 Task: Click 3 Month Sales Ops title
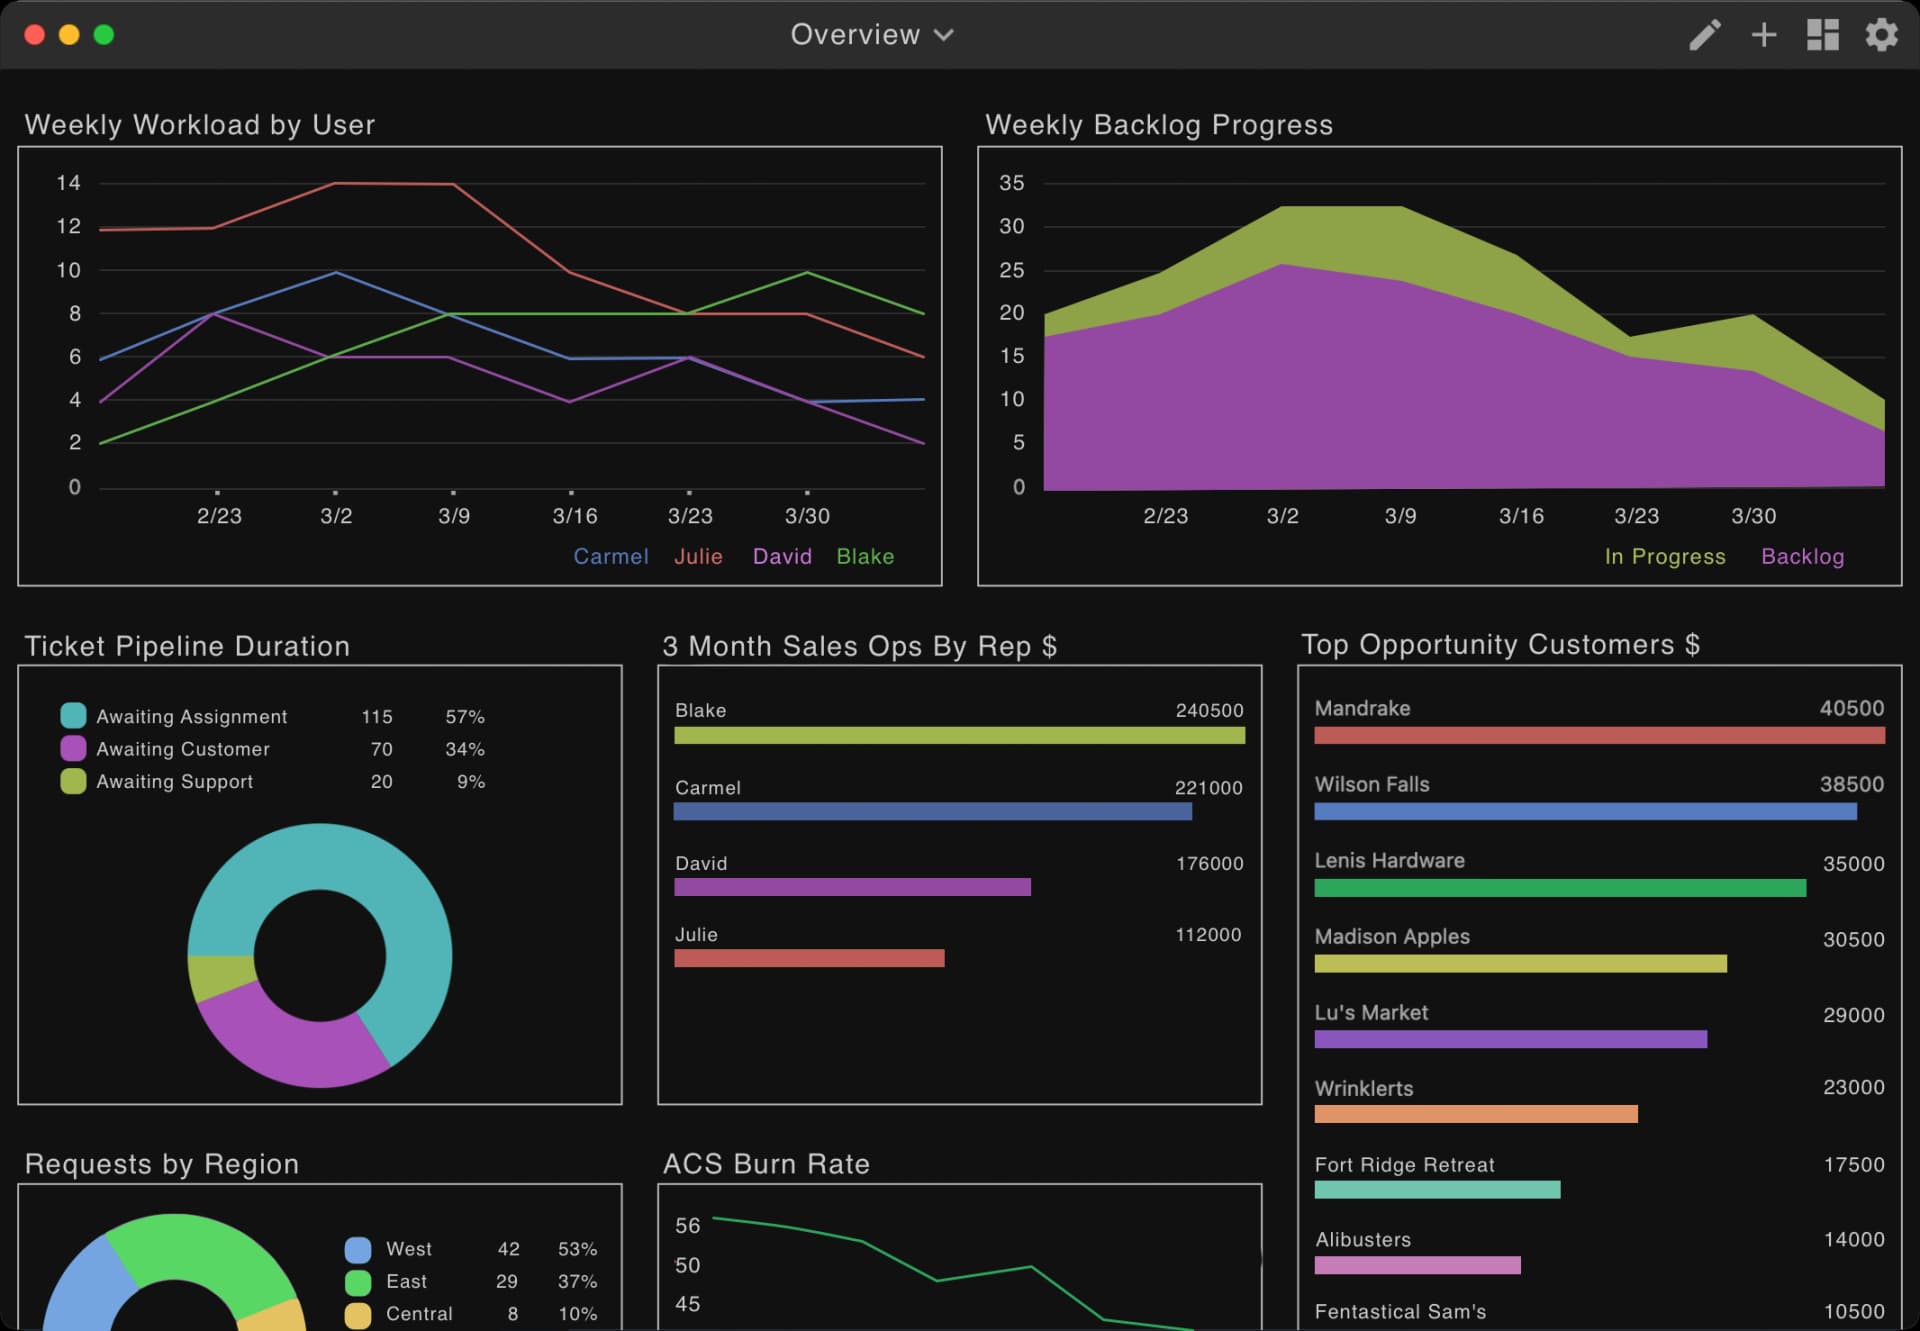click(x=859, y=646)
